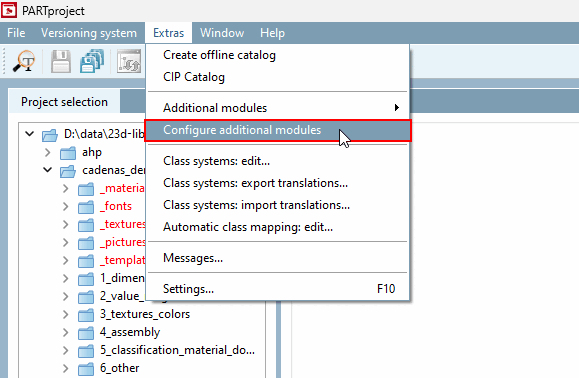Select Configure additional modules
579x378 pixels.
coord(278,130)
